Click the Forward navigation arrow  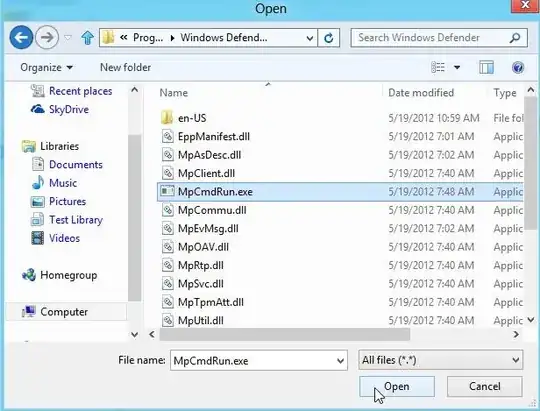(x=47, y=37)
